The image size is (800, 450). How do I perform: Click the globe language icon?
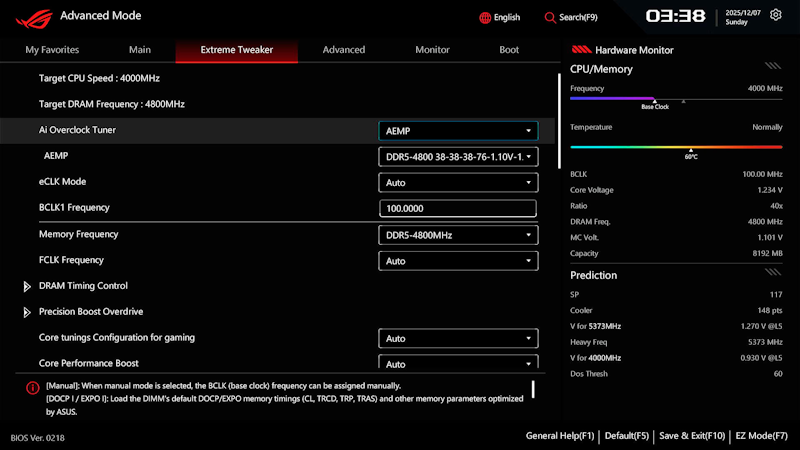click(485, 18)
